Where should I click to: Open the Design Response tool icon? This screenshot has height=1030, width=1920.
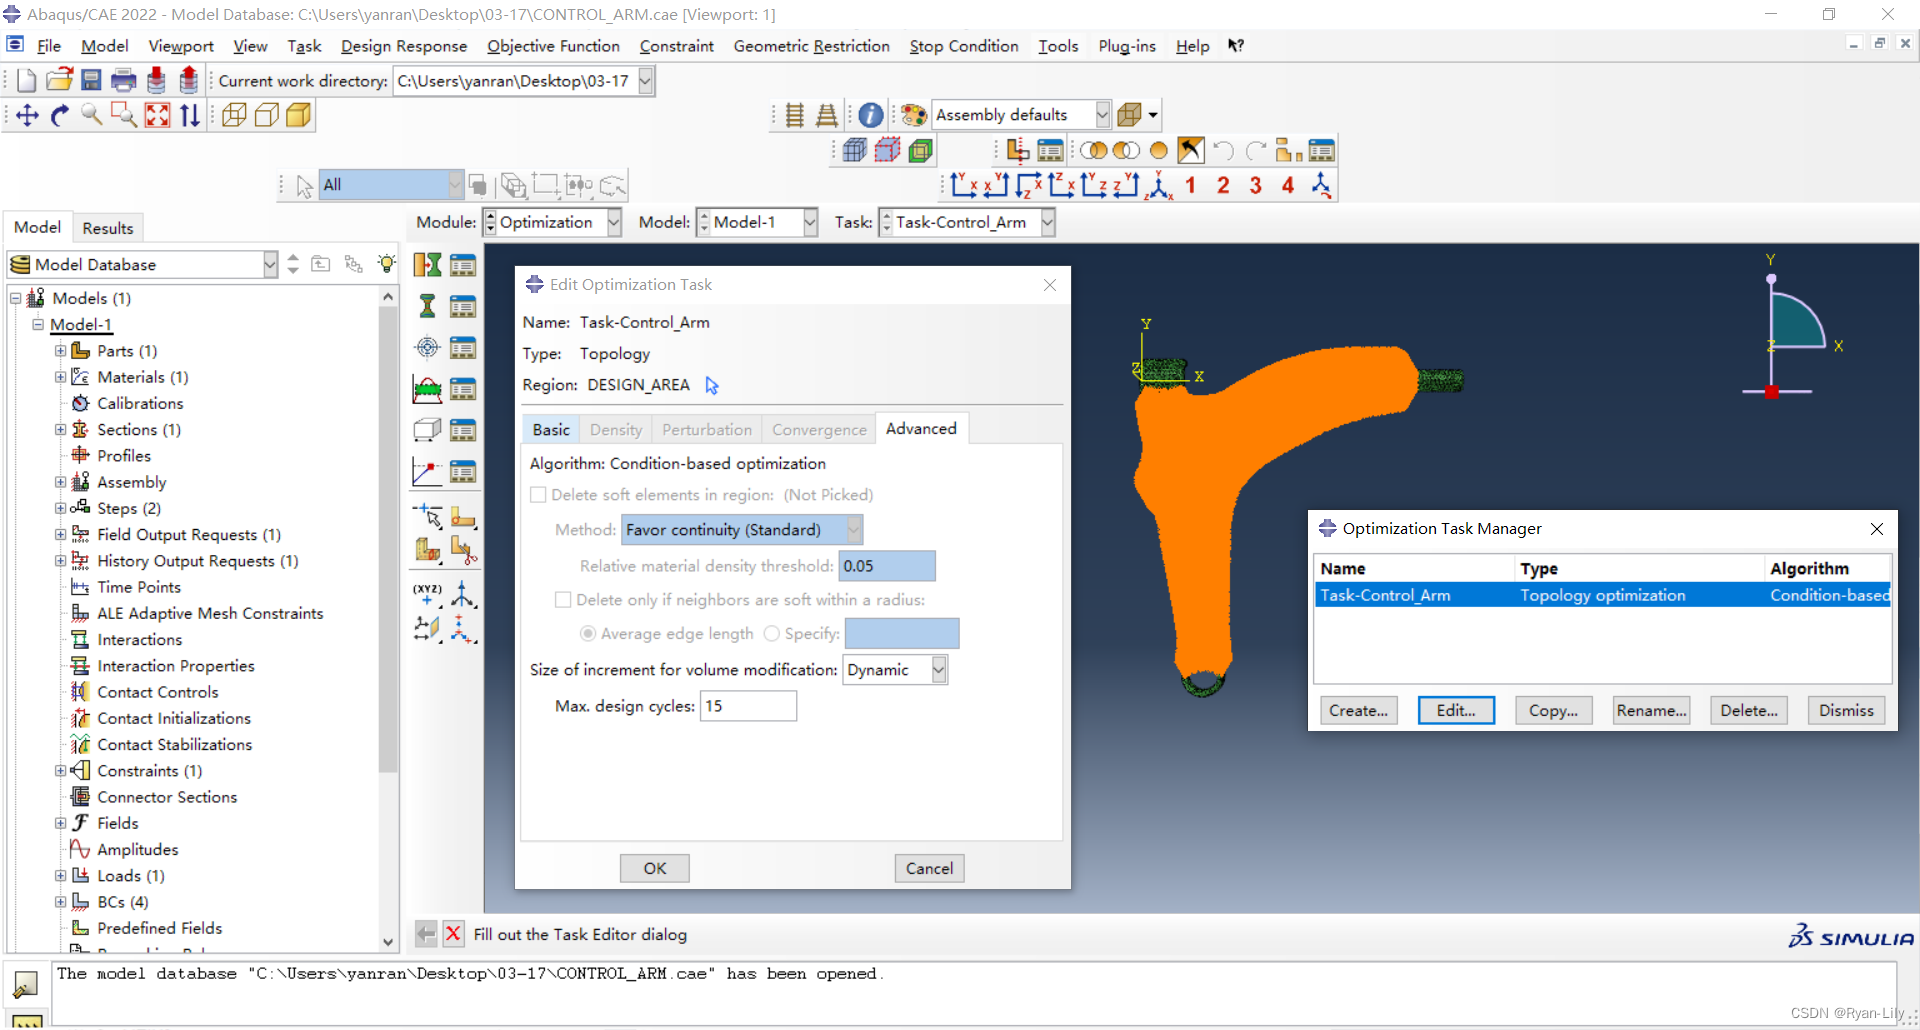point(428,306)
